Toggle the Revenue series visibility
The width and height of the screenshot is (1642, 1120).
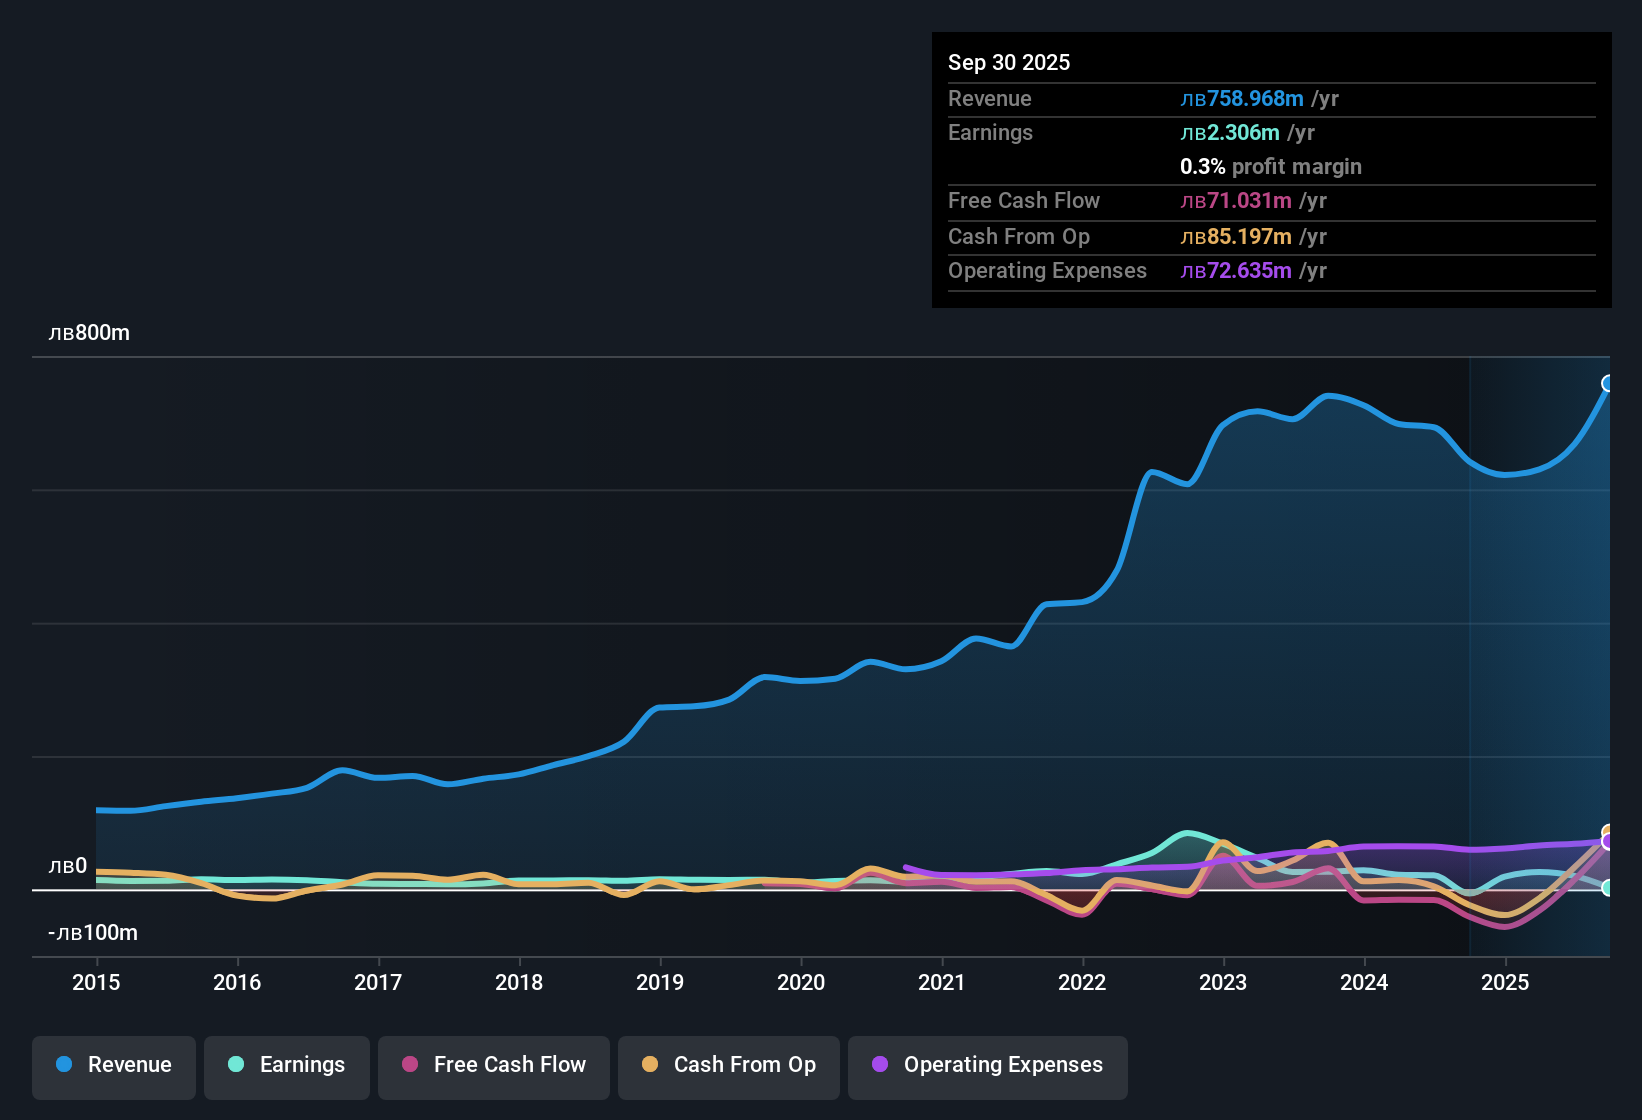tap(113, 1066)
